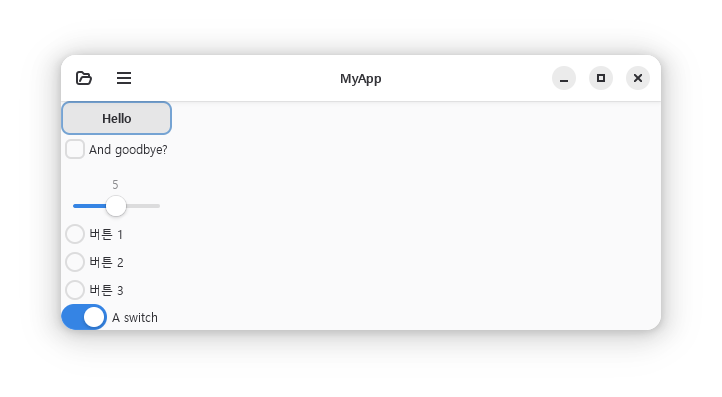Click the "버튼 3" label text
This screenshot has width=722, height=397.
point(106,291)
